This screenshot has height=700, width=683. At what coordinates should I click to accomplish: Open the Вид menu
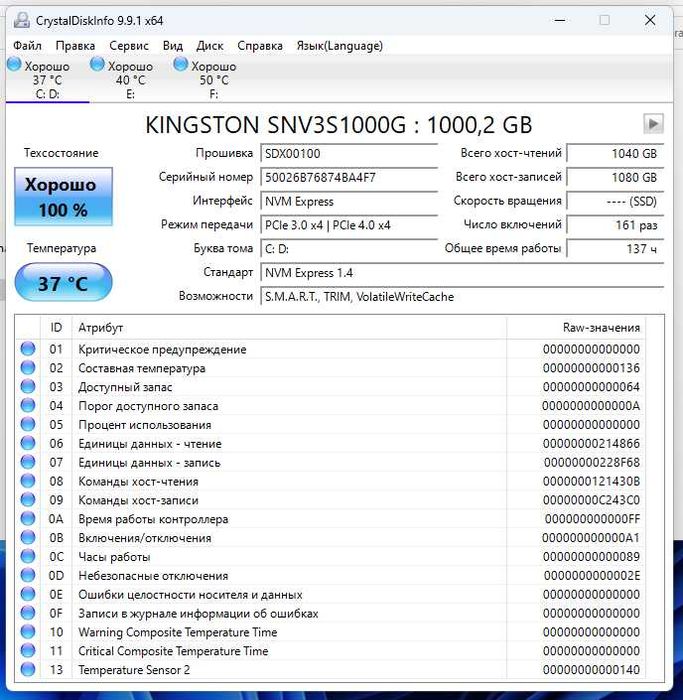[x=173, y=46]
